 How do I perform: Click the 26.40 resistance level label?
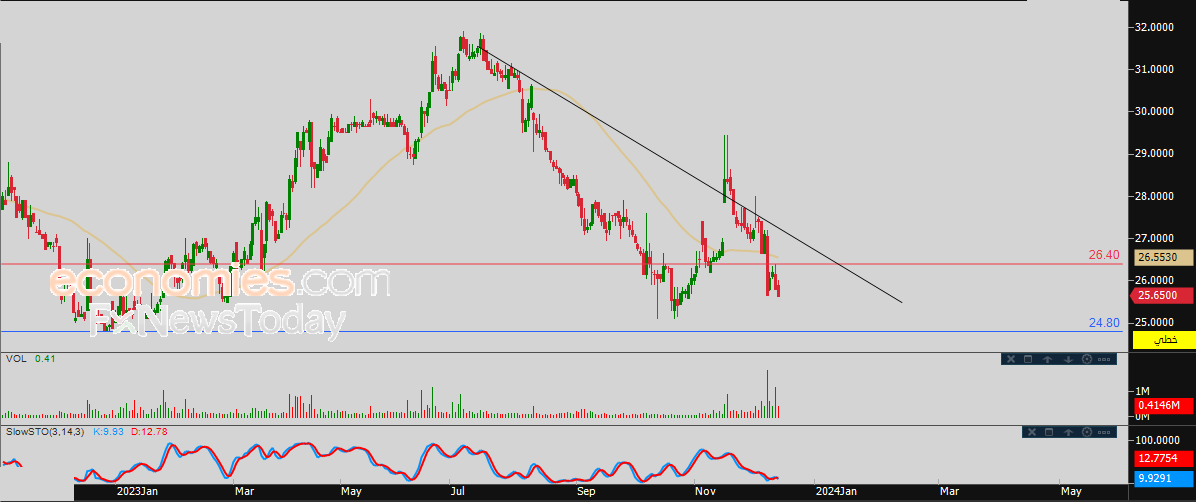coord(1104,255)
